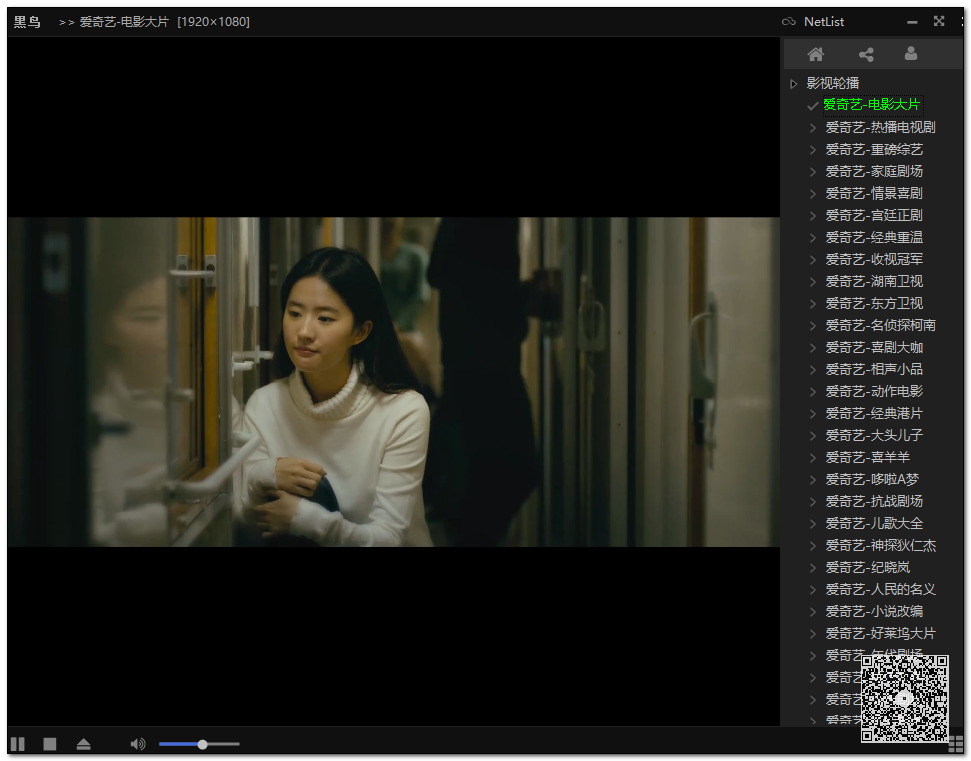
Task: Expand arrow beside 爱奇艺-经典重温
Action: (x=812, y=238)
